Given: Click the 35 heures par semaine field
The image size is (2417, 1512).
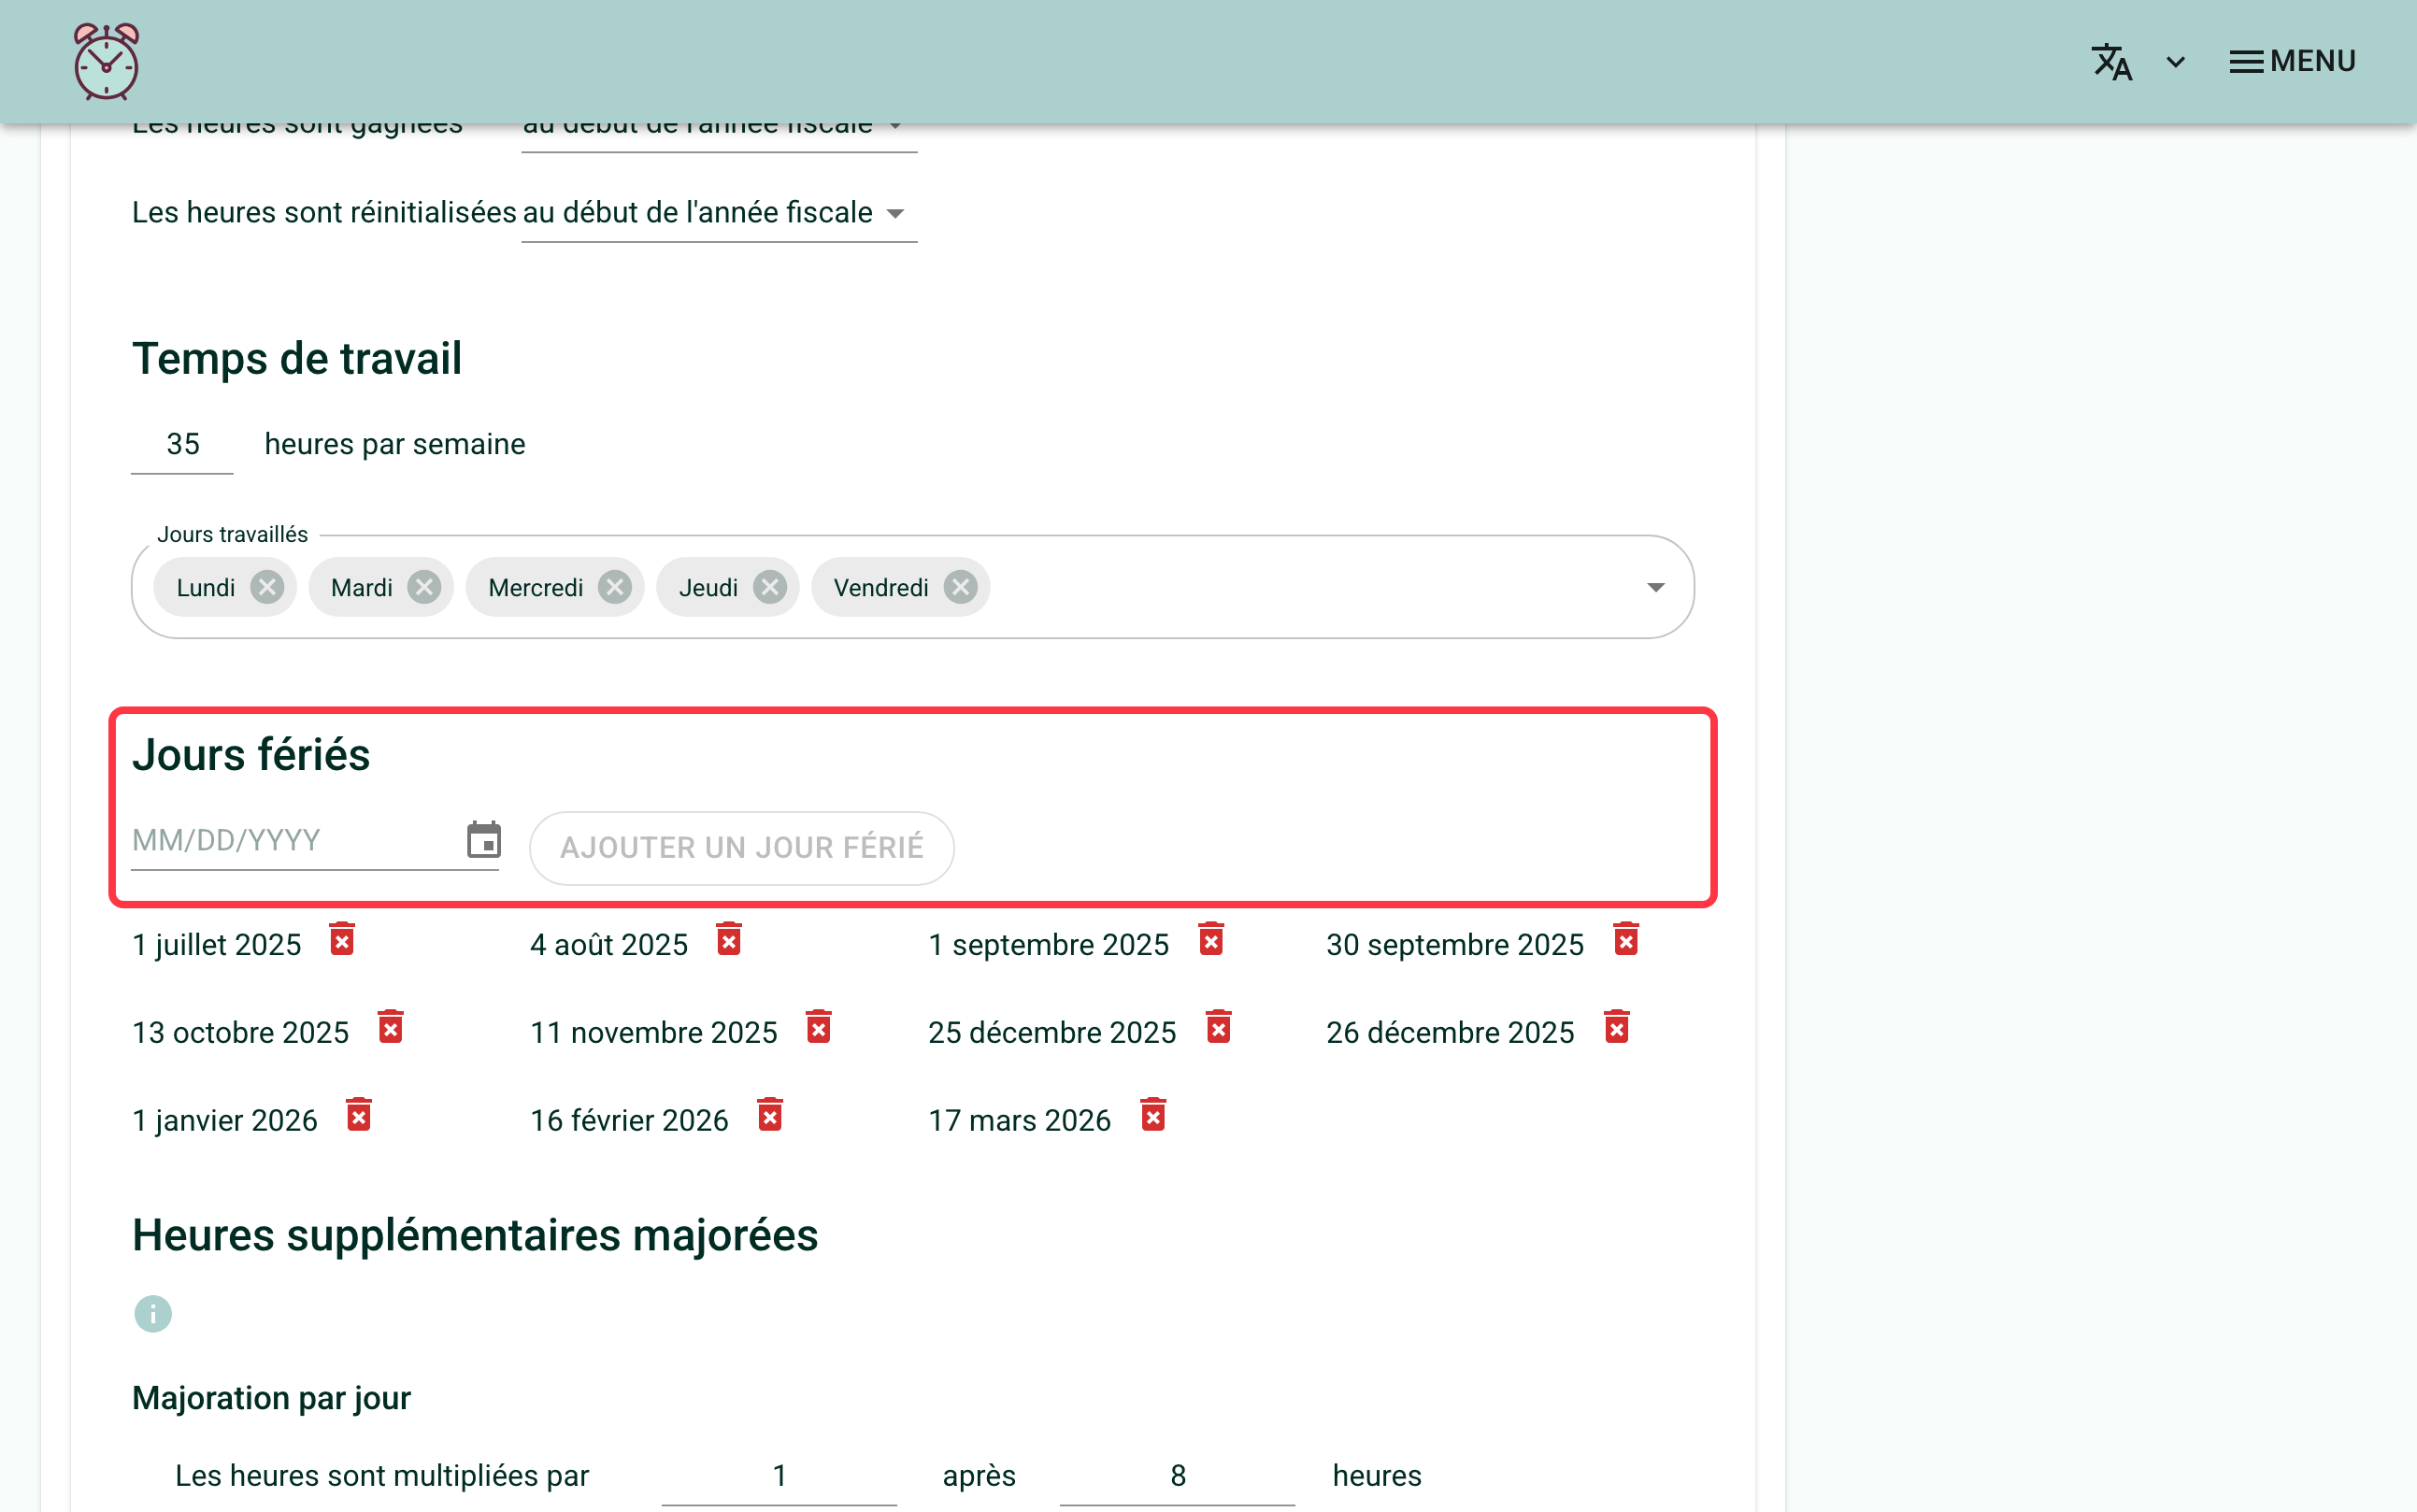Looking at the screenshot, I should pyautogui.click(x=182, y=444).
